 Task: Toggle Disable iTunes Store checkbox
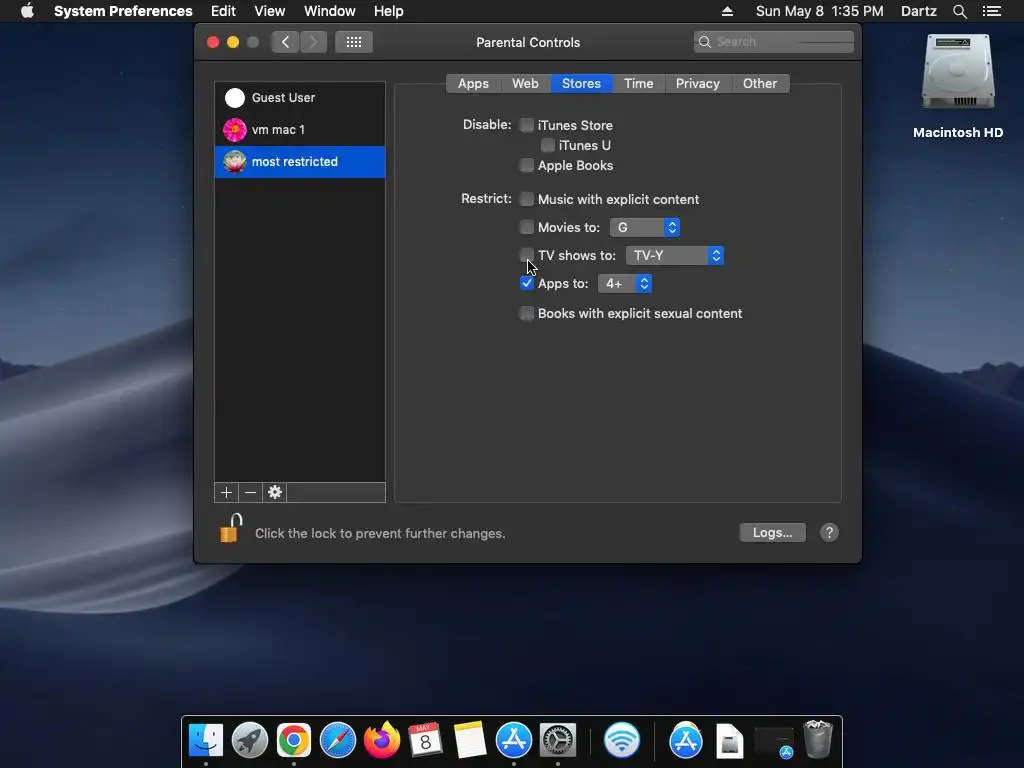pyautogui.click(x=527, y=125)
